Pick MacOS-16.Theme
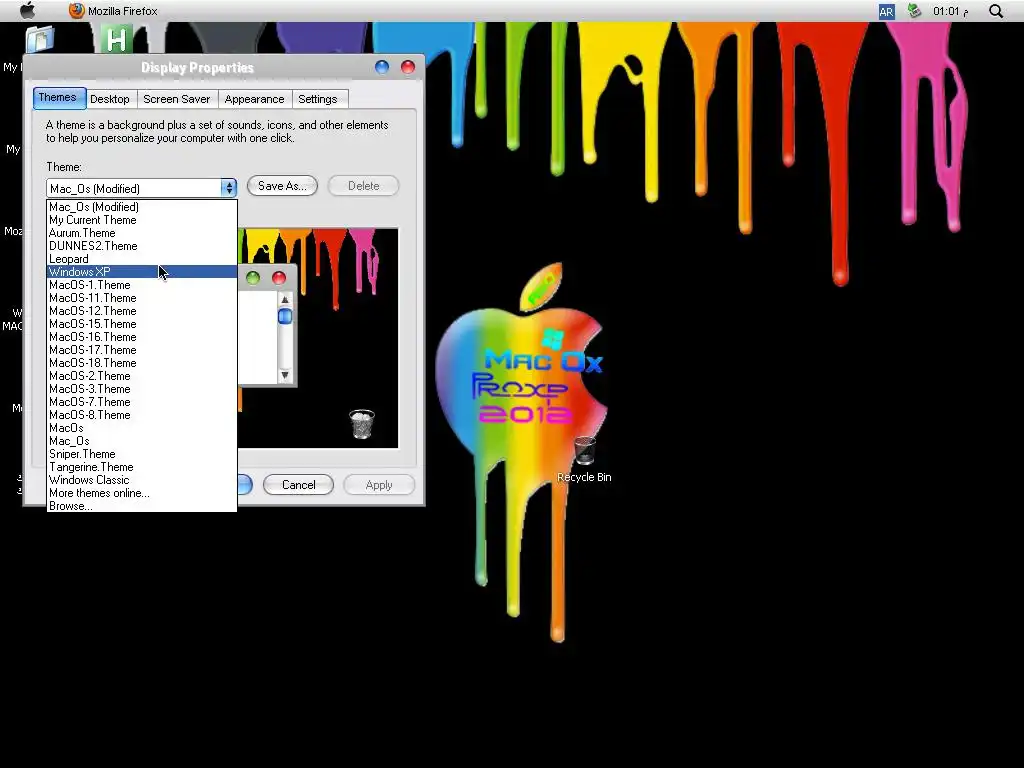This screenshot has height=768, width=1024. [142, 337]
